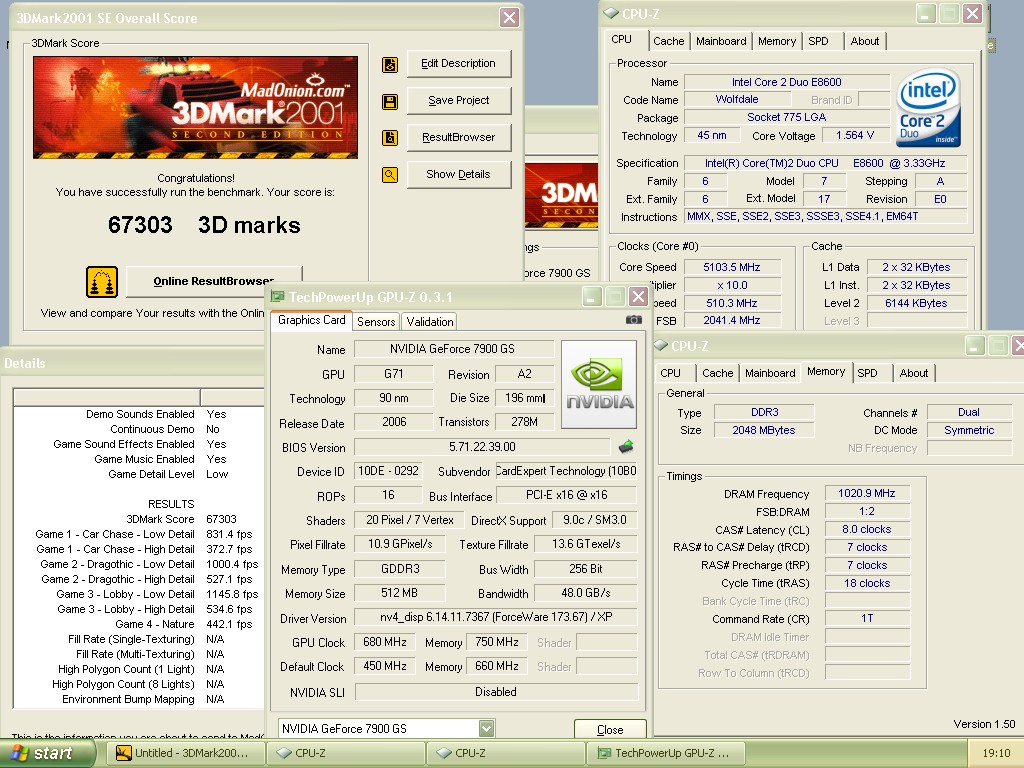Click the Close button in GPU-Z
Viewport: 1024px width, 768px height.
click(x=610, y=729)
